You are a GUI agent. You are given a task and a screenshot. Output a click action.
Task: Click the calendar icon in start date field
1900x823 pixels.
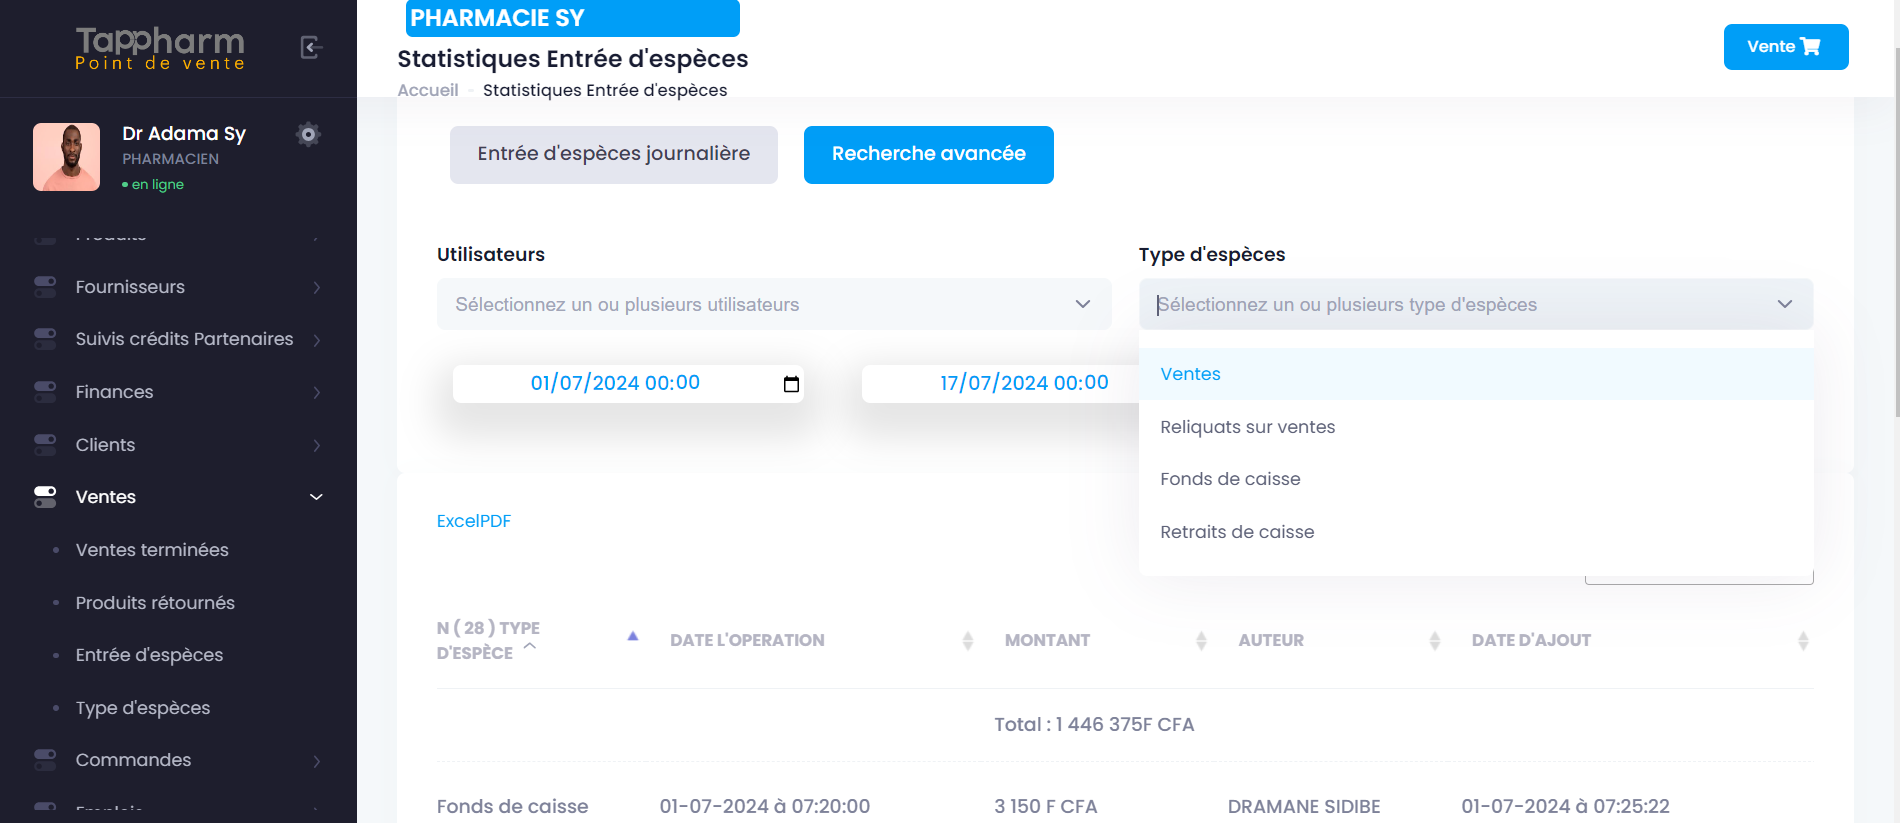point(791,384)
